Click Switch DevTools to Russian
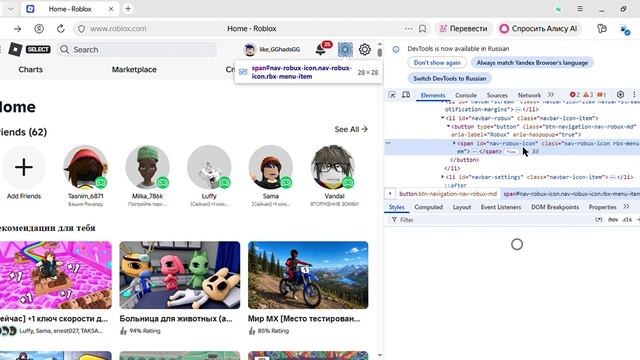The width and height of the screenshot is (640, 360). point(449,78)
